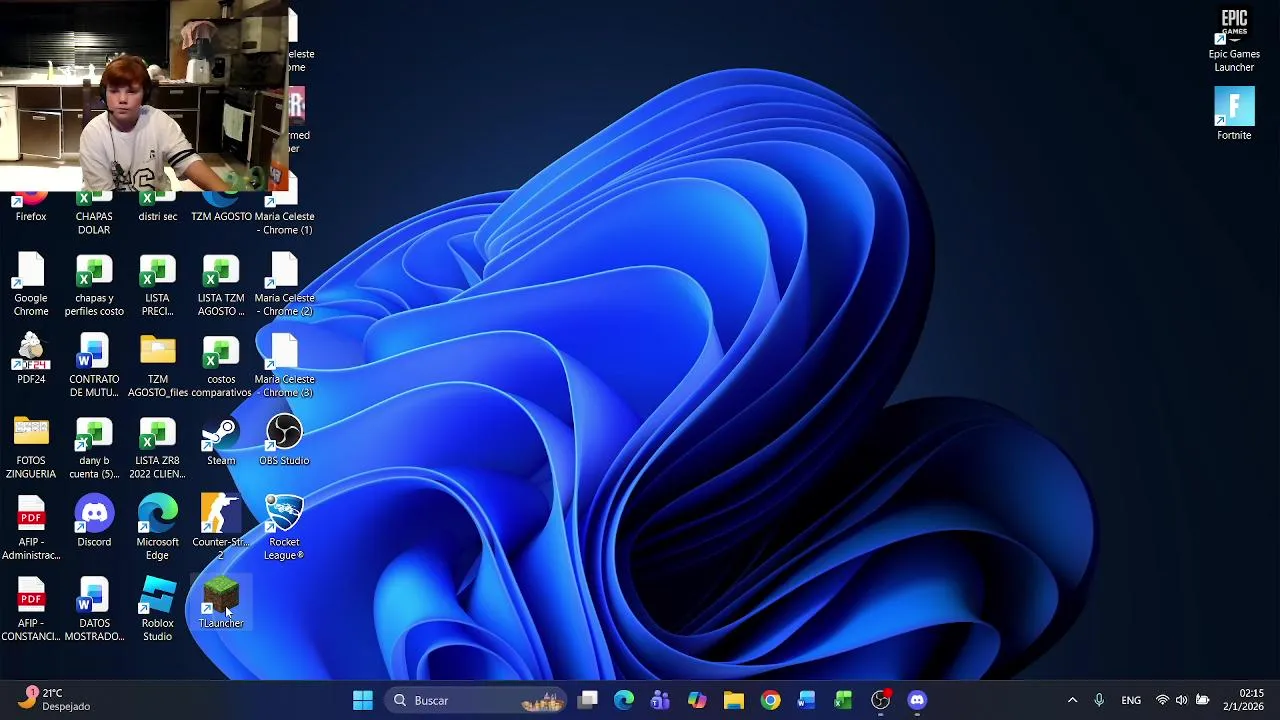Open the Launcher Minecraft desktop shortcut
This screenshot has width=1280, height=720.
coord(221,602)
